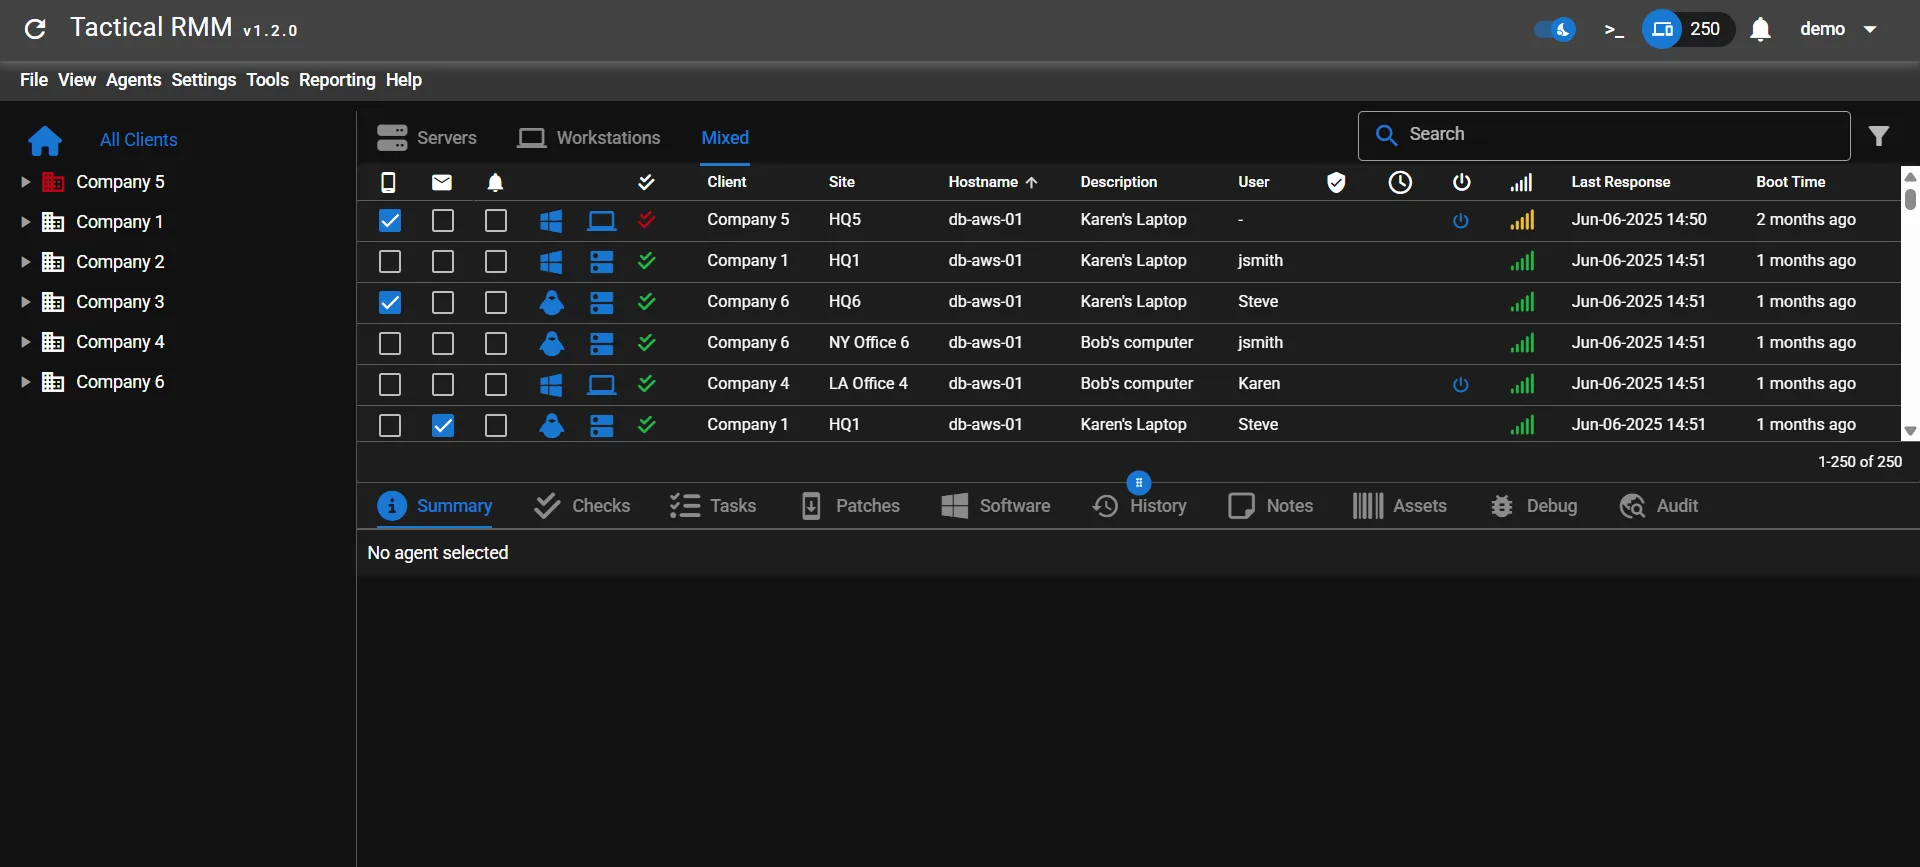Viewport: 1920px width, 867px height.
Task: Enable email alert for NY Office 6 row
Action: click(443, 343)
